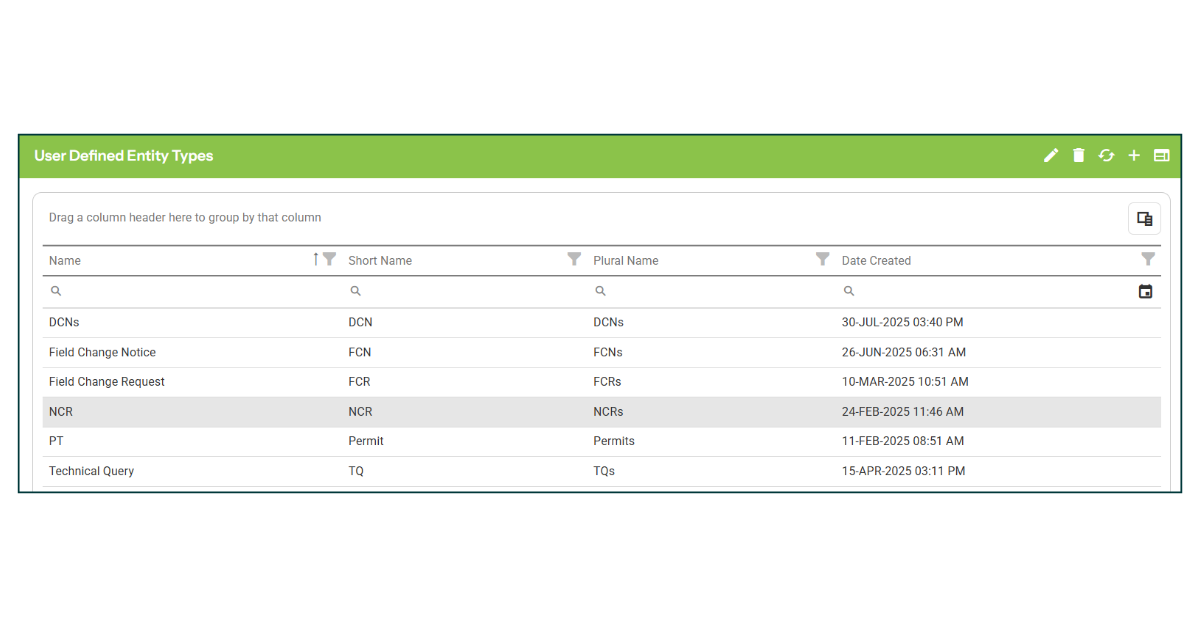The width and height of the screenshot is (1200, 627).
Task: Open the column chooser button
Action: click(x=1144, y=218)
